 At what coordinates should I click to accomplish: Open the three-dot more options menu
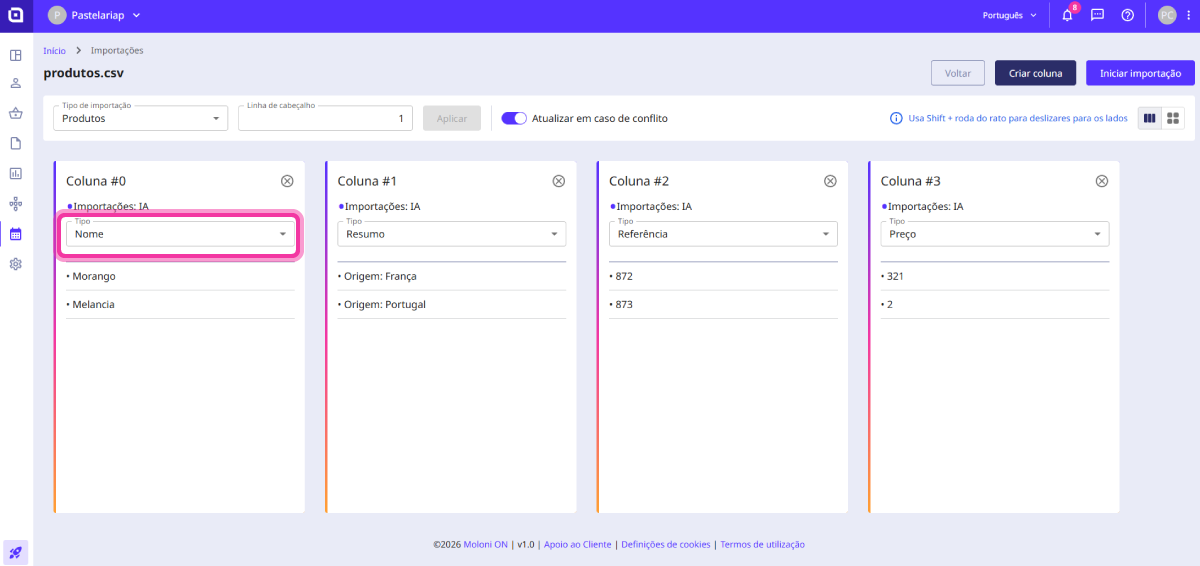[x=1187, y=15]
